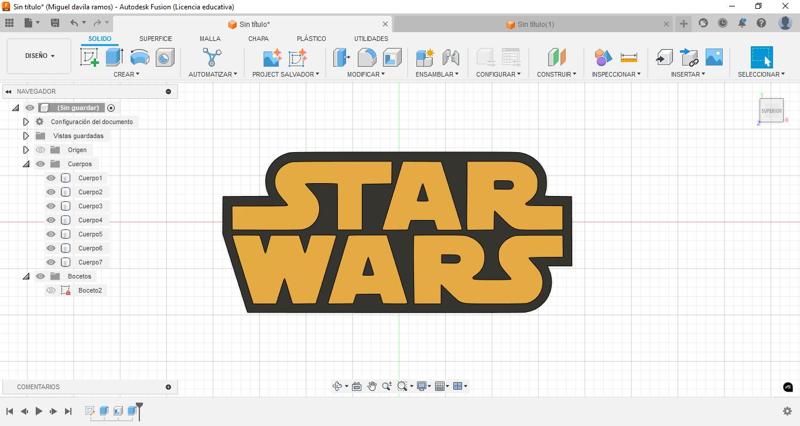800x426 pixels.
Task: Select the Measure tool icon
Action: tap(629, 57)
